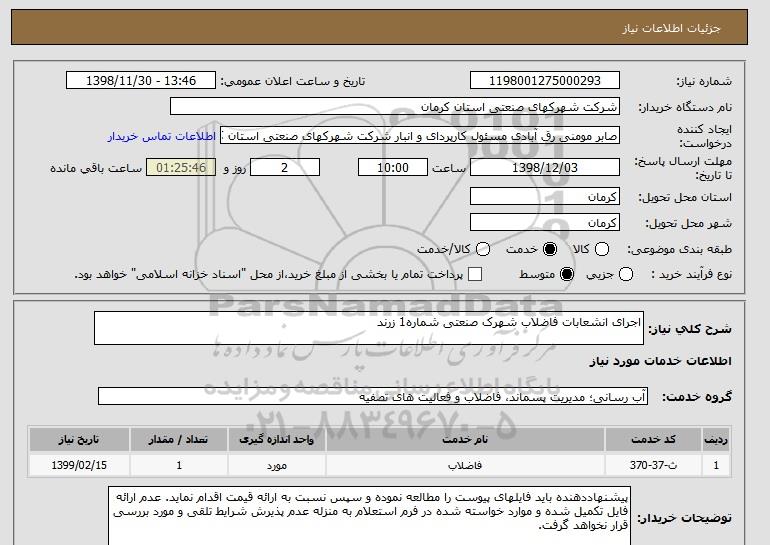
Task: Click the اطلاعات خدمات مورد نیاز section heading
Action: point(660,361)
